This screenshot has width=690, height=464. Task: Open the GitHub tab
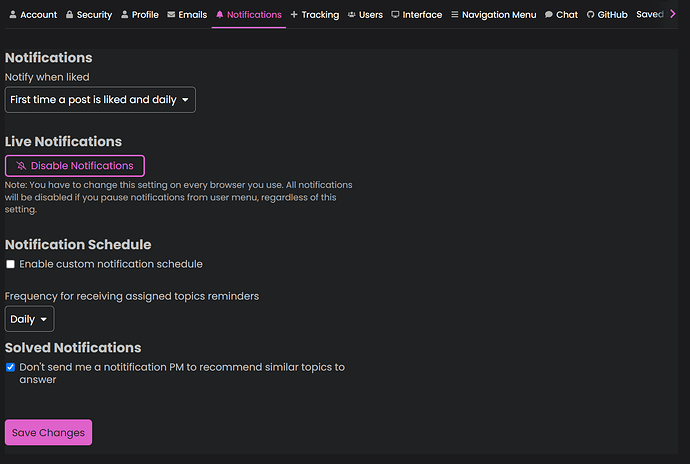607,15
